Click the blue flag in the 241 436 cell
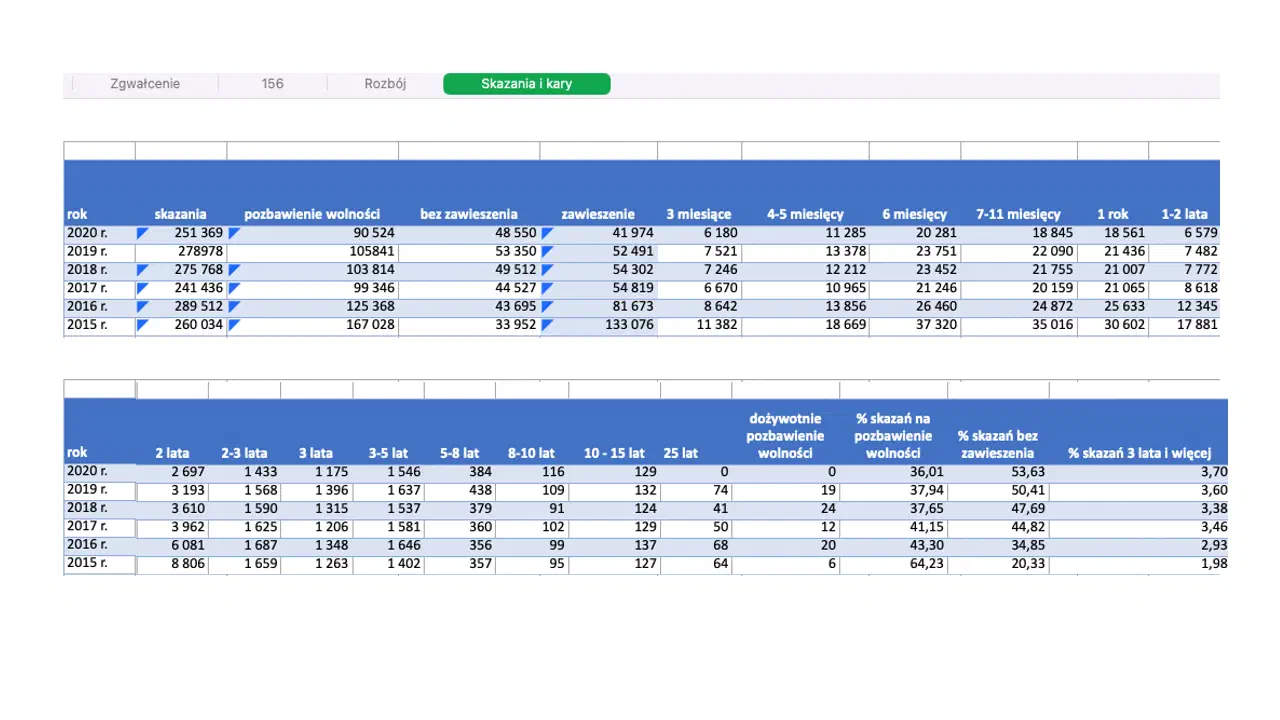Screen dimensions: 1280x720 [142, 288]
